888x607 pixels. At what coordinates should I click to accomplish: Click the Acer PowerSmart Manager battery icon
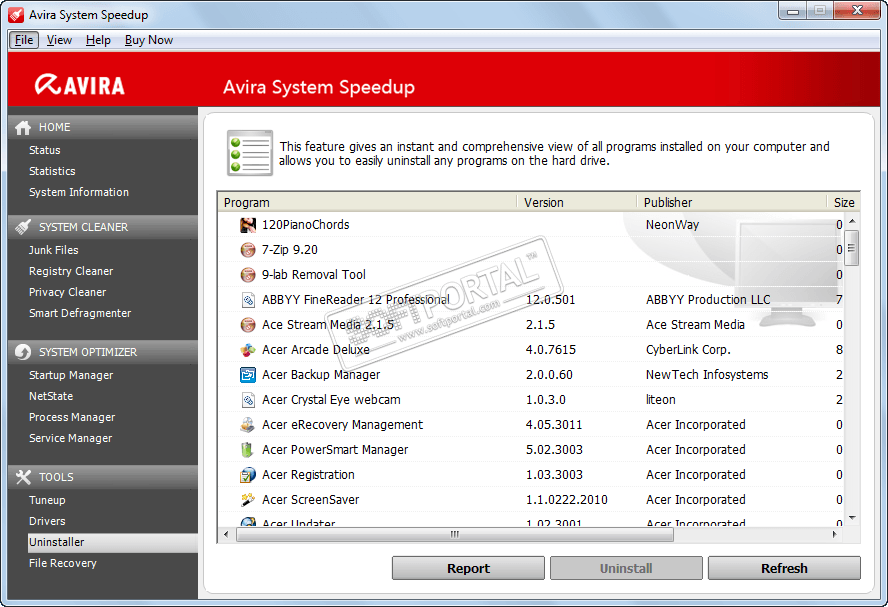tap(247, 450)
